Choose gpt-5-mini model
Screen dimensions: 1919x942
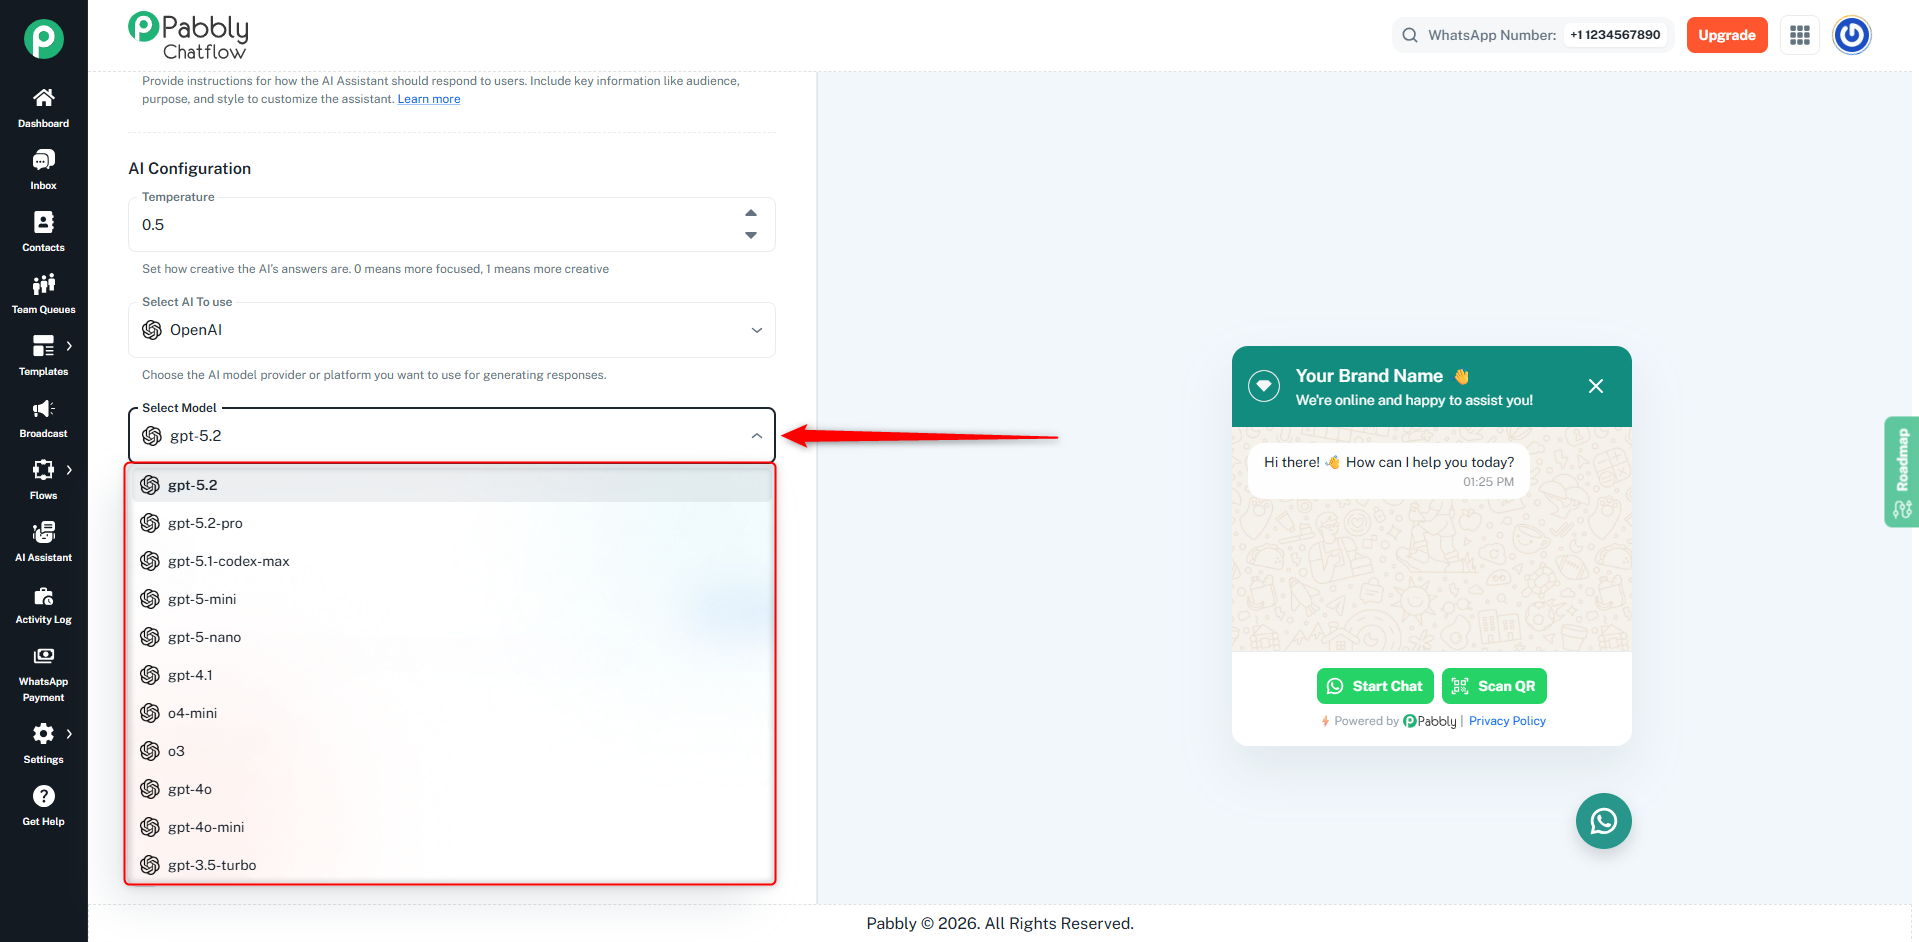(x=452, y=599)
